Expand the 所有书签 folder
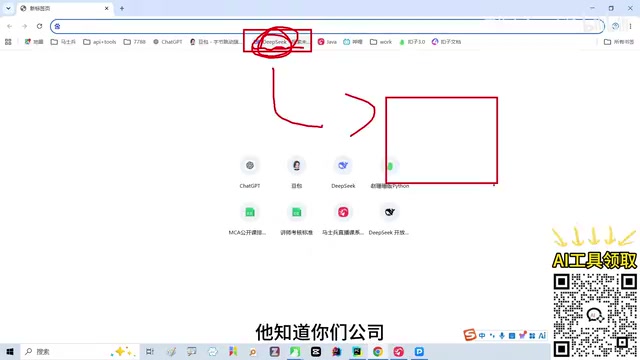640x360 pixels. click(x=619, y=42)
